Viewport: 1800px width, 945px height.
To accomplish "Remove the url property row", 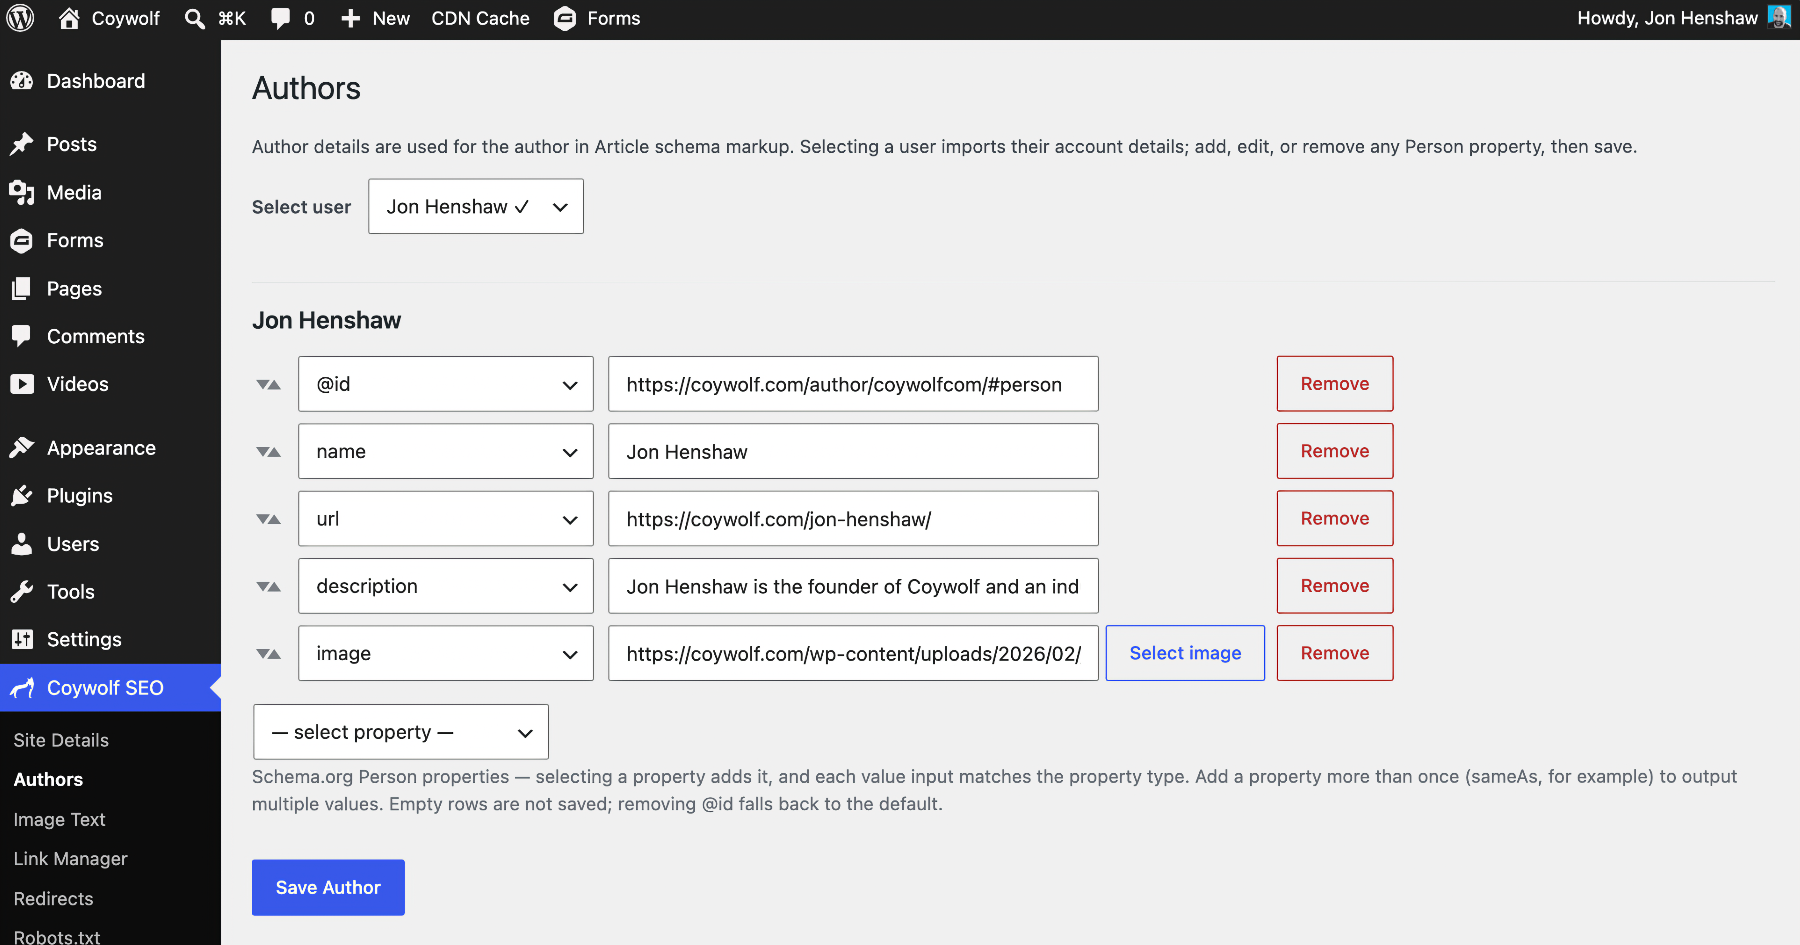I will pos(1335,518).
